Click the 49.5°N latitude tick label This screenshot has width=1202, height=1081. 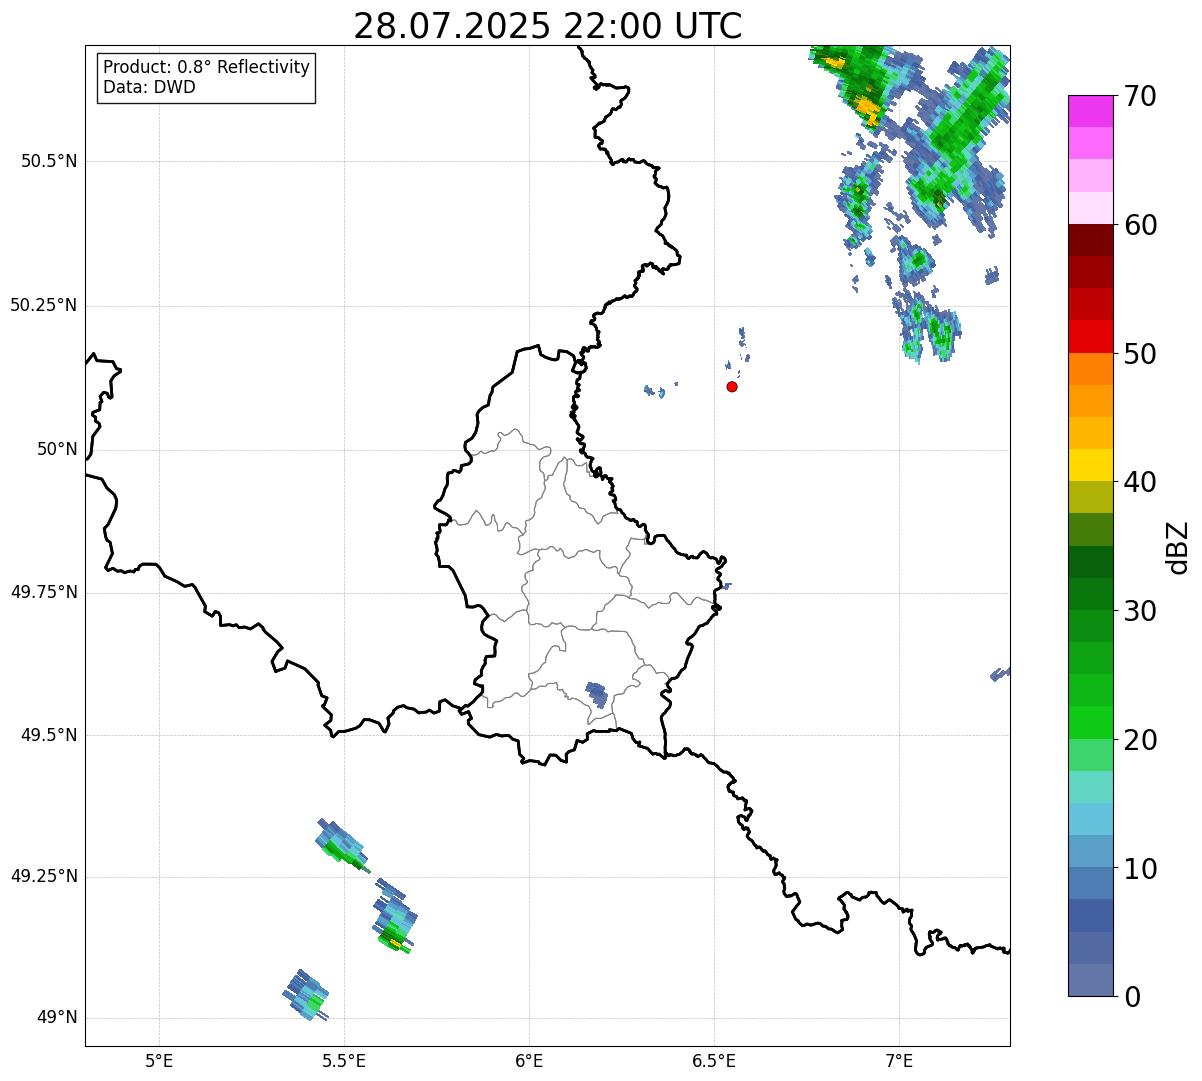pyautogui.click(x=49, y=735)
